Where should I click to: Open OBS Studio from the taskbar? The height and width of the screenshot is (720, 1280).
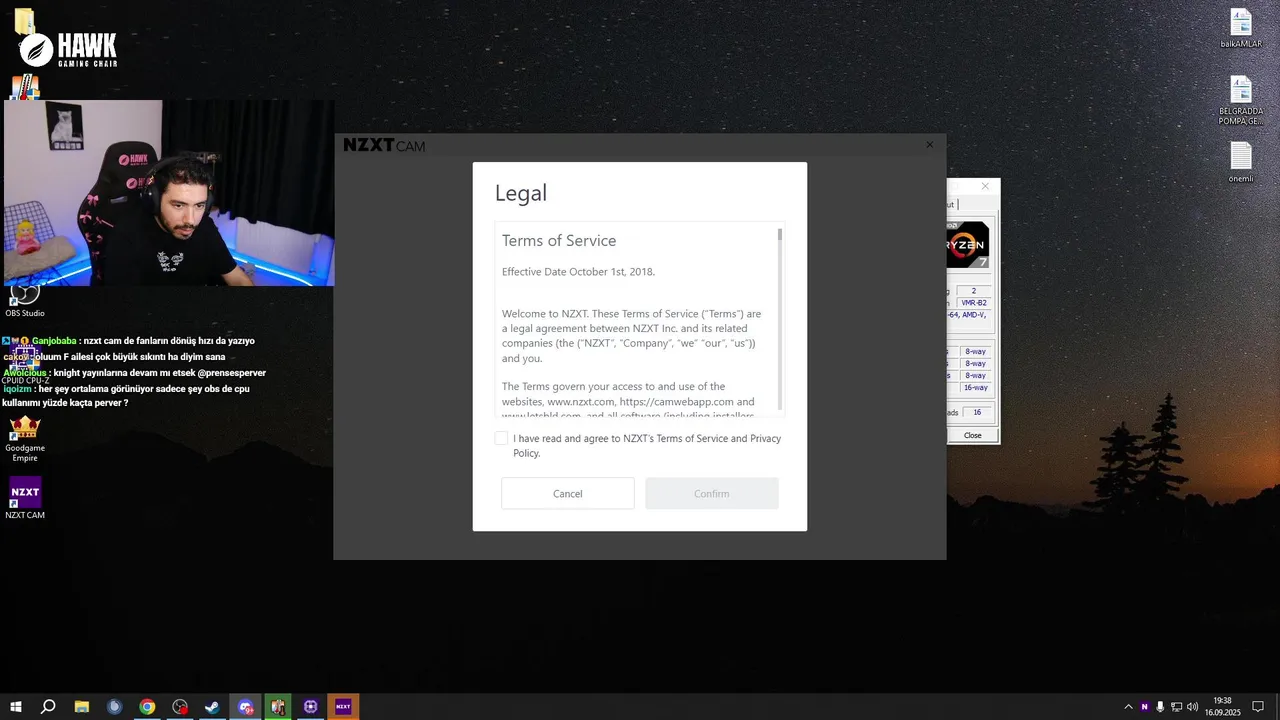[180, 707]
